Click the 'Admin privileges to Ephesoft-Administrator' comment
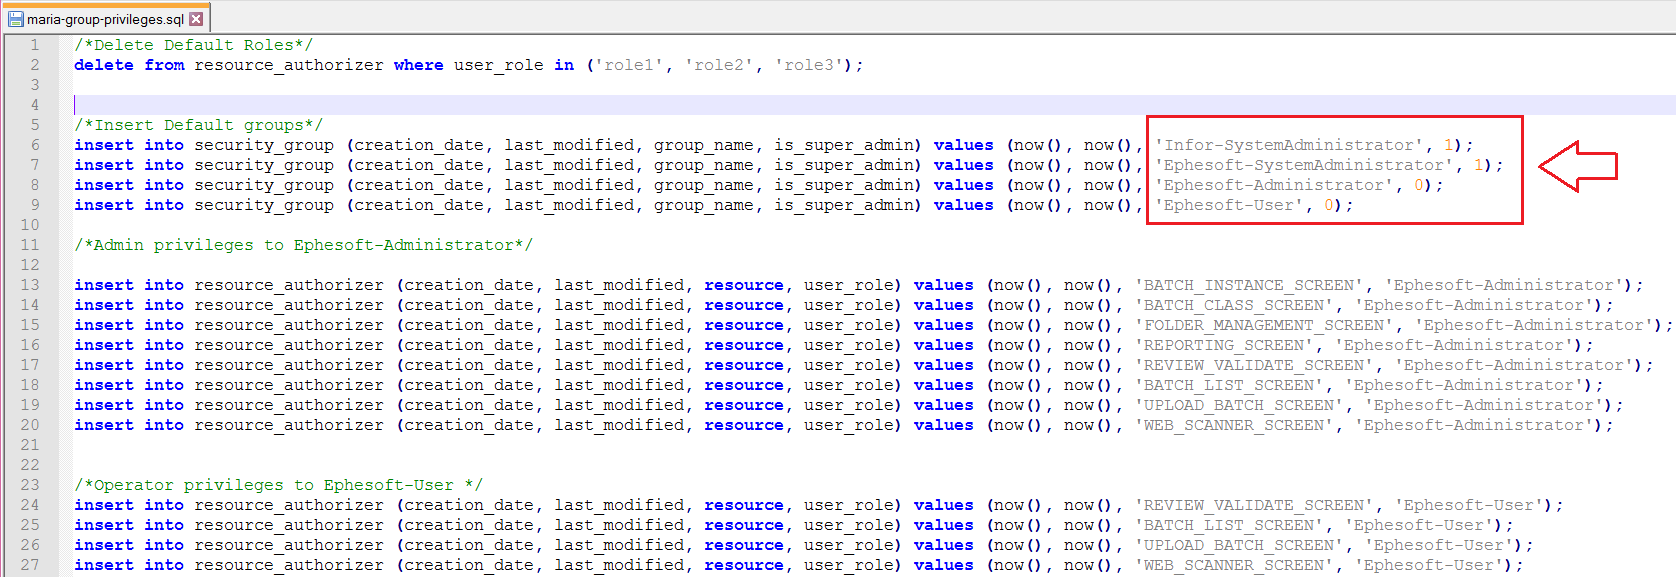 (x=304, y=245)
